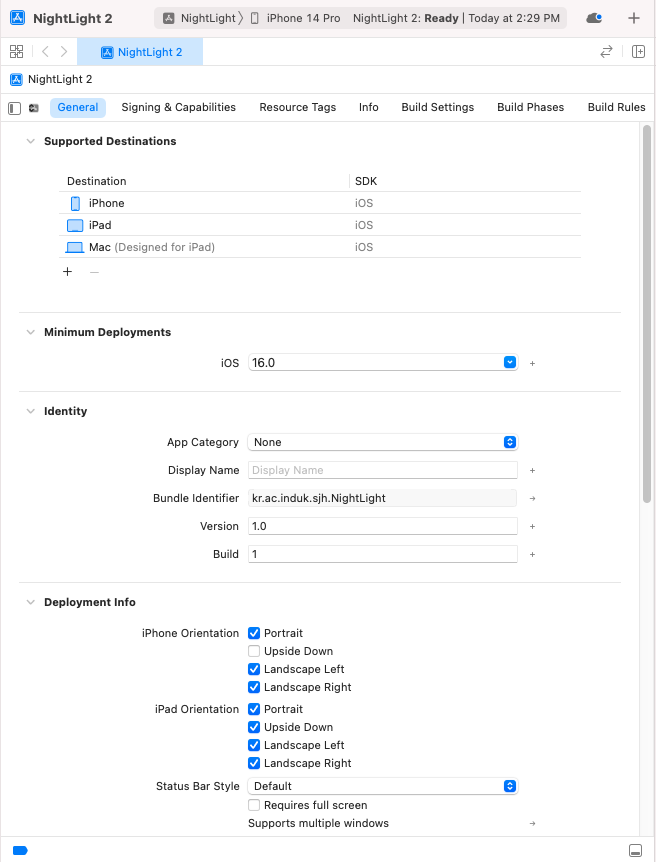
Task: Jump to Bundle Identifier build setting arrow
Action: [532, 499]
